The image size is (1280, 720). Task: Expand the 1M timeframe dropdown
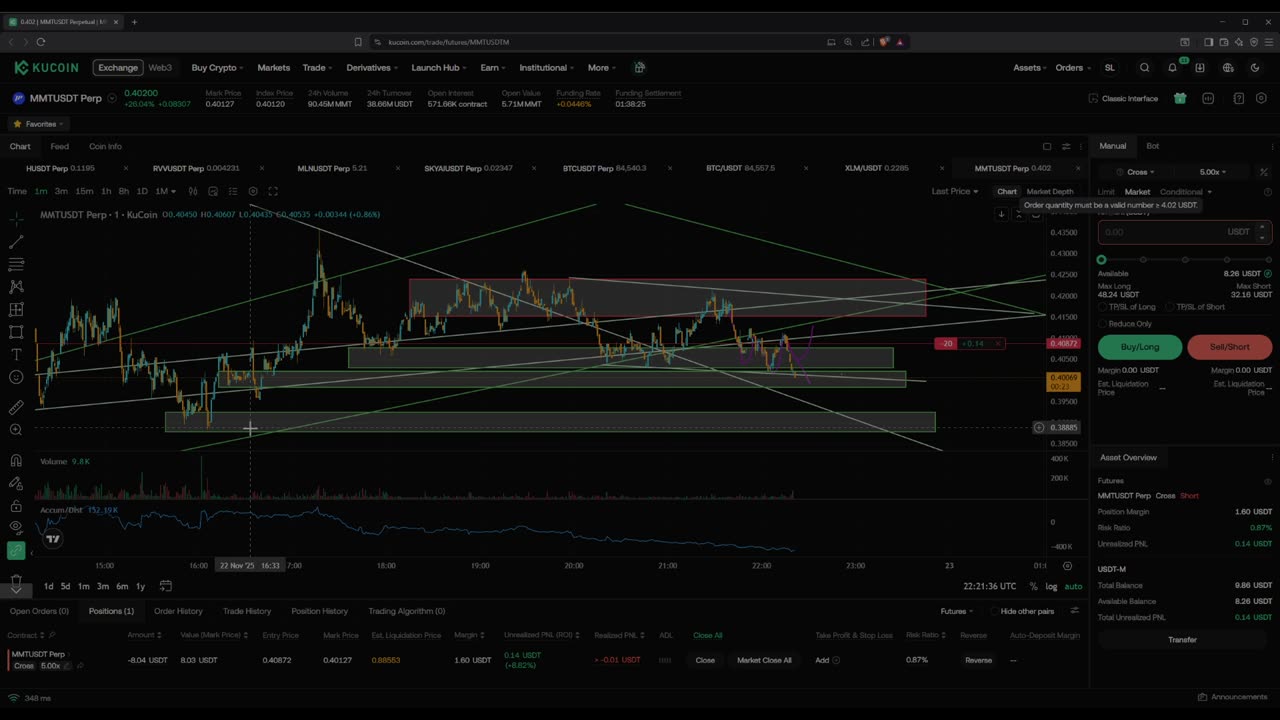(165, 191)
